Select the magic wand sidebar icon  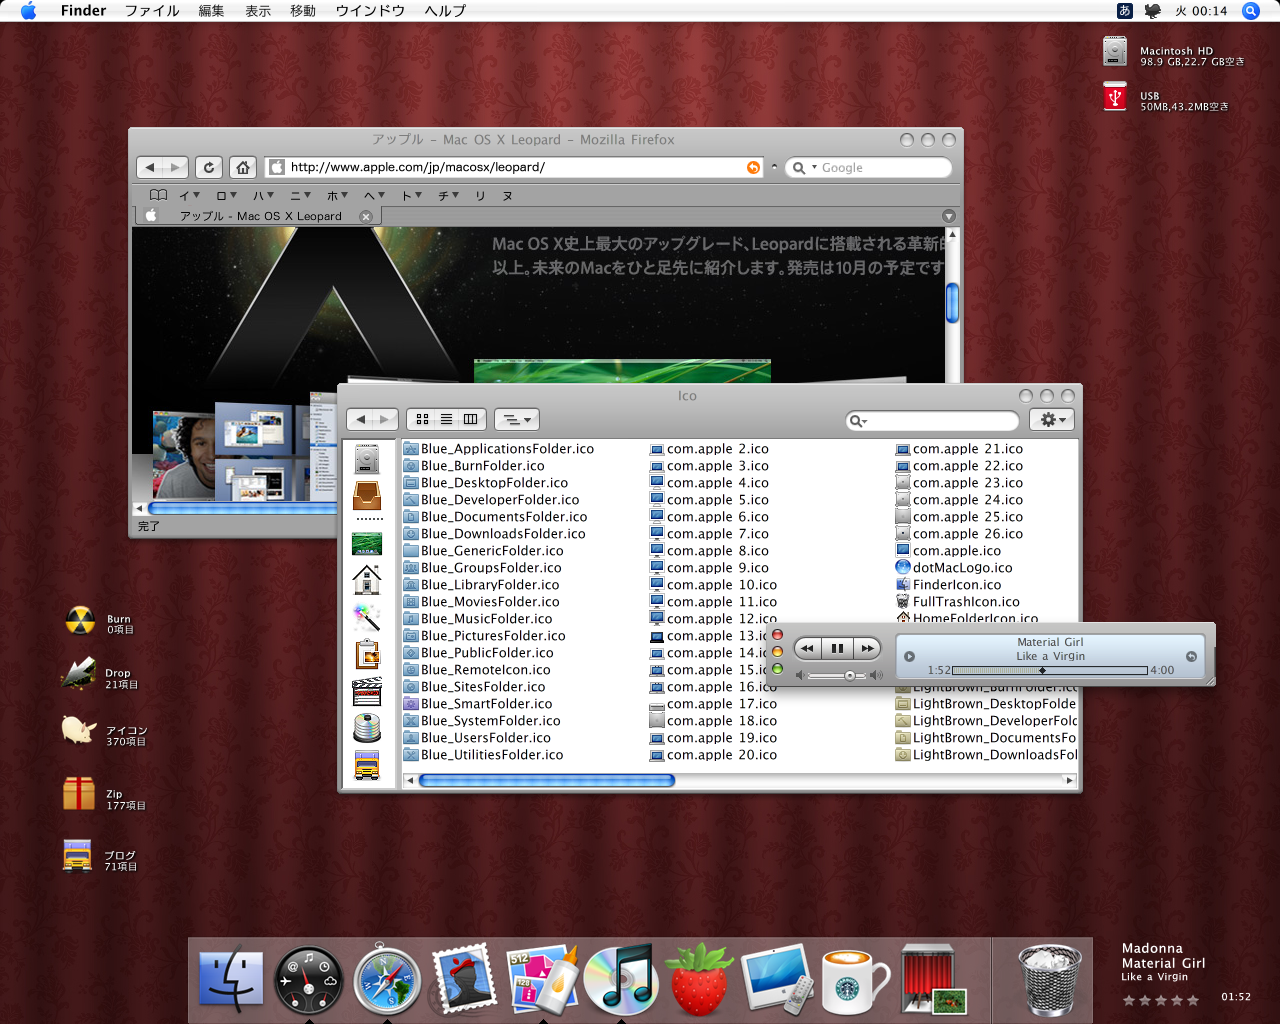coord(367,617)
